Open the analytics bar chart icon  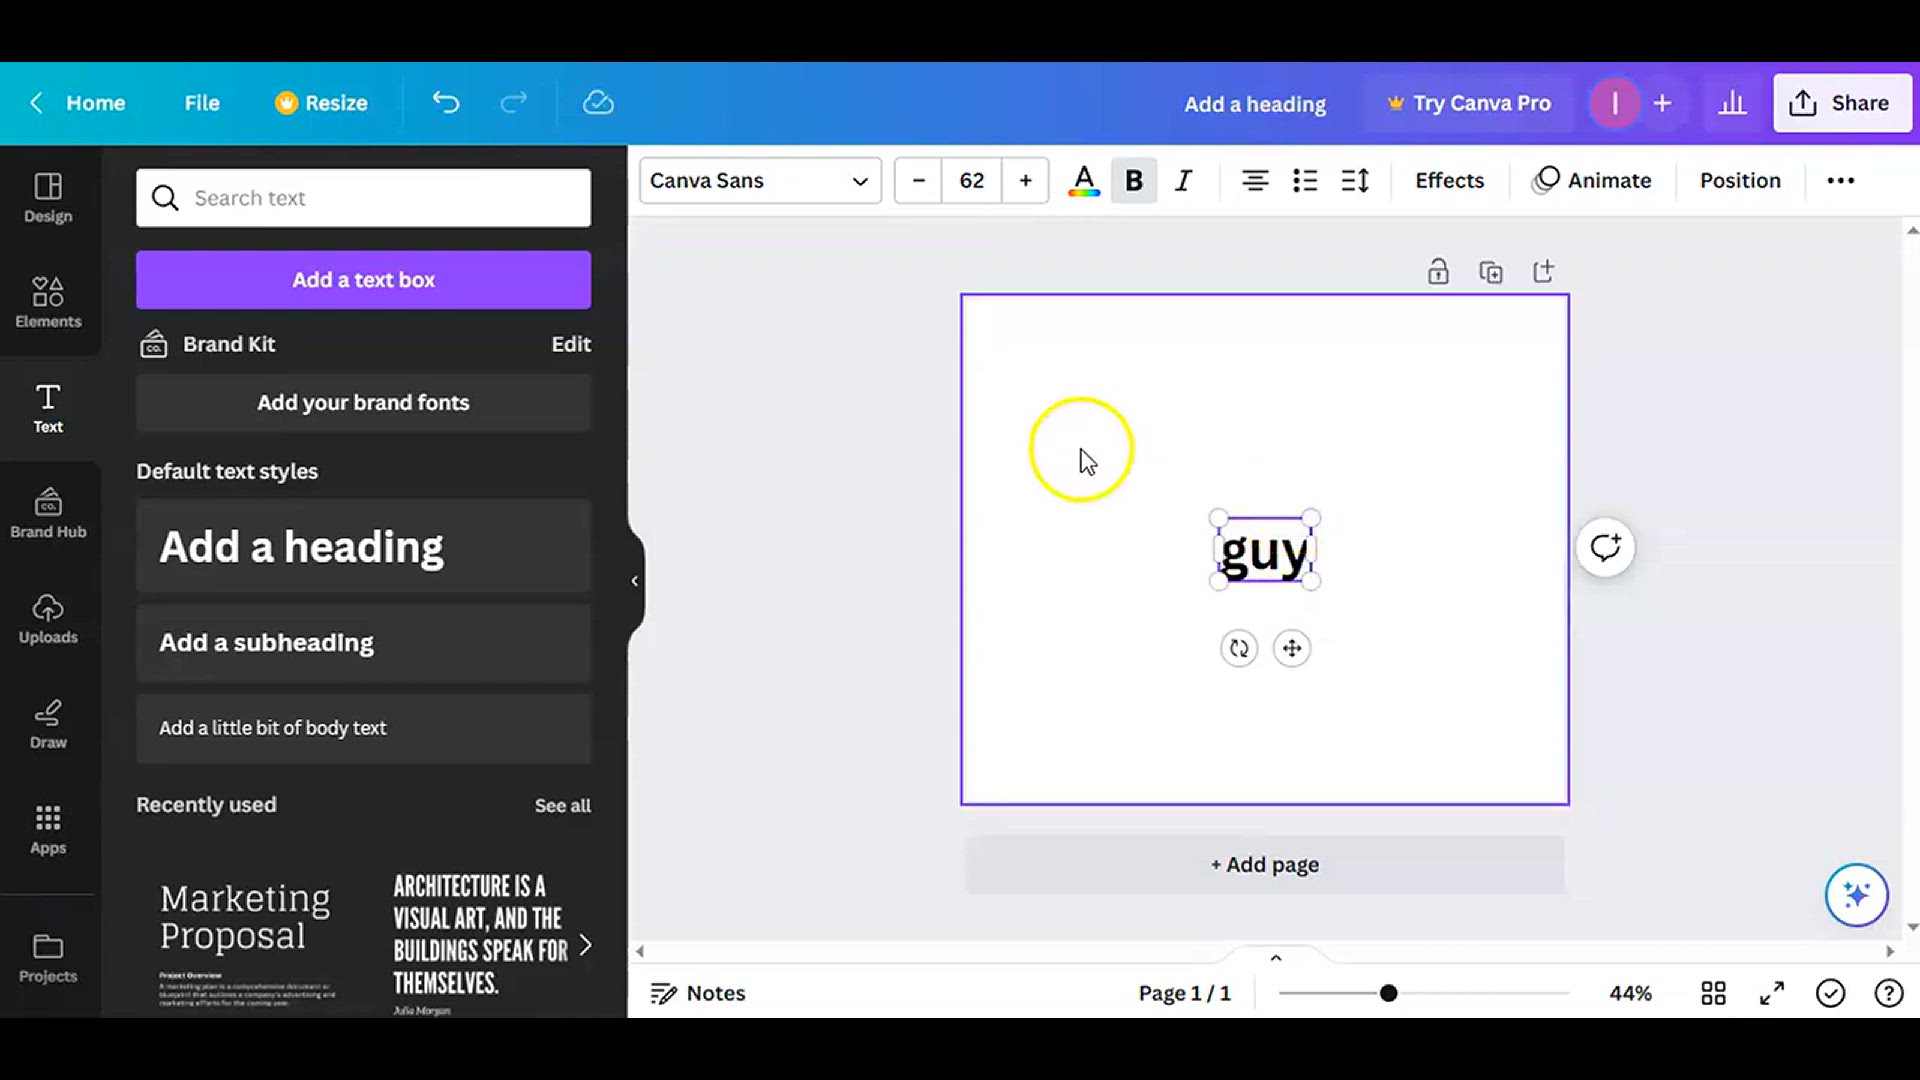pos(1732,103)
